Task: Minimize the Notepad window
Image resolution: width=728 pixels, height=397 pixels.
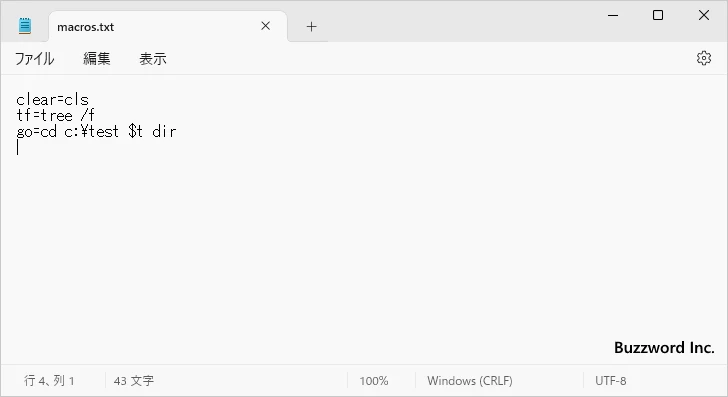Action: coord(613,15)
